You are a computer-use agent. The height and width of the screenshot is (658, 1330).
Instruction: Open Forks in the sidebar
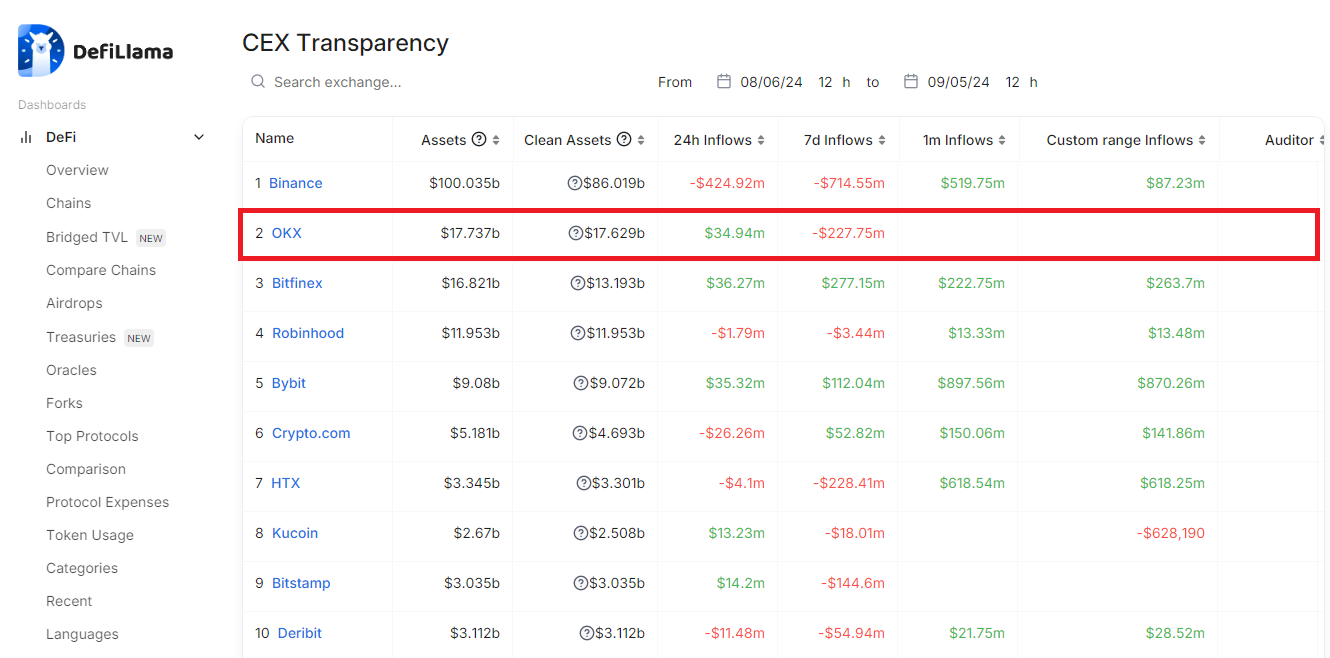[x=64, y=403]
